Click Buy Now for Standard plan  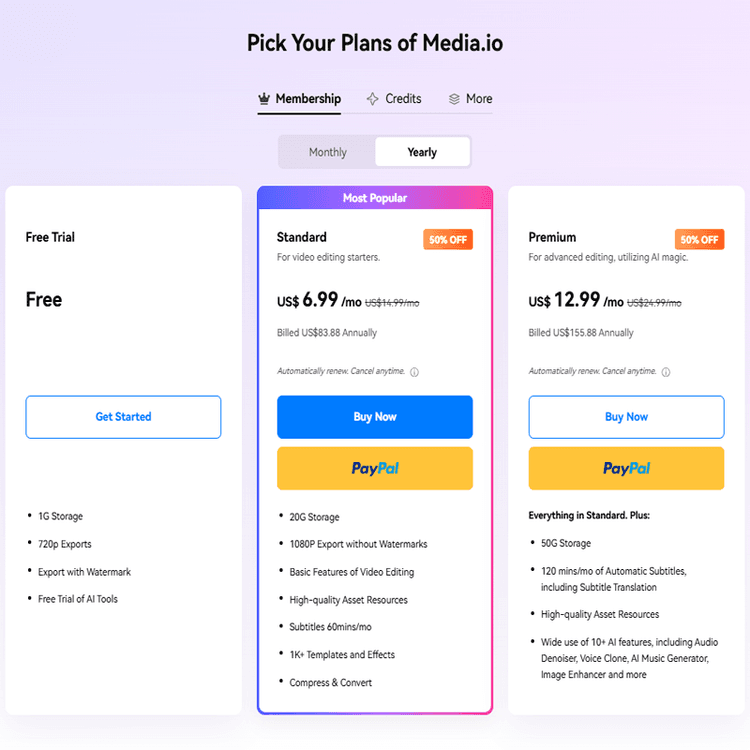point(375,417)
